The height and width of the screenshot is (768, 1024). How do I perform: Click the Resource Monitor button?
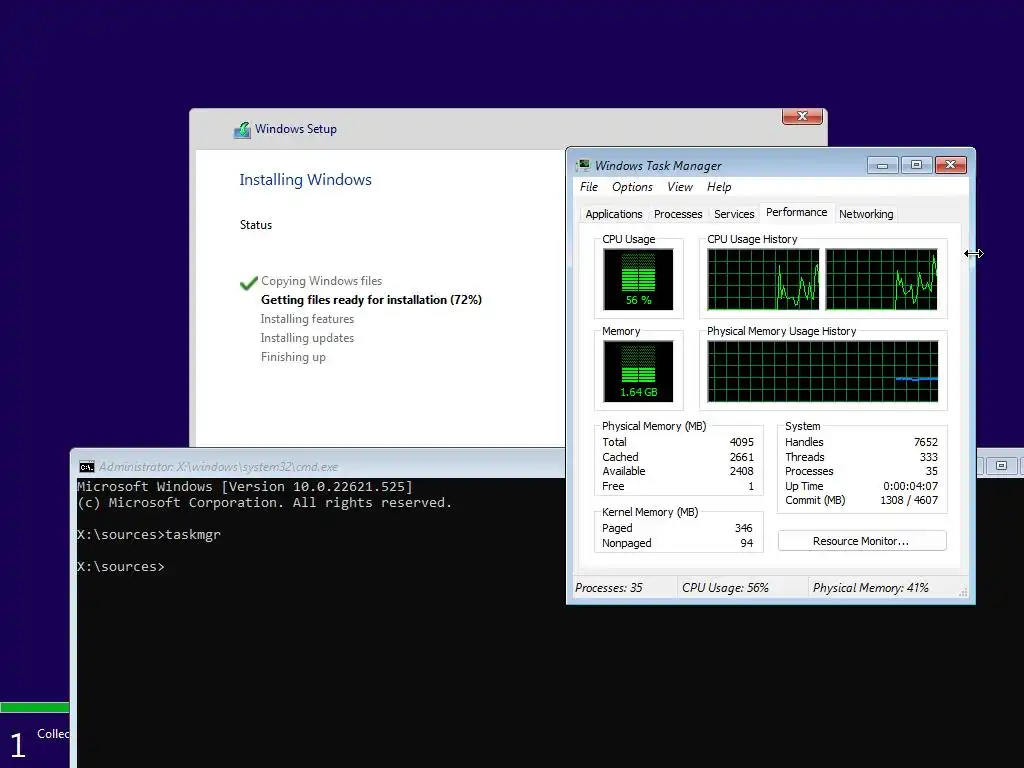pos(861,541)
